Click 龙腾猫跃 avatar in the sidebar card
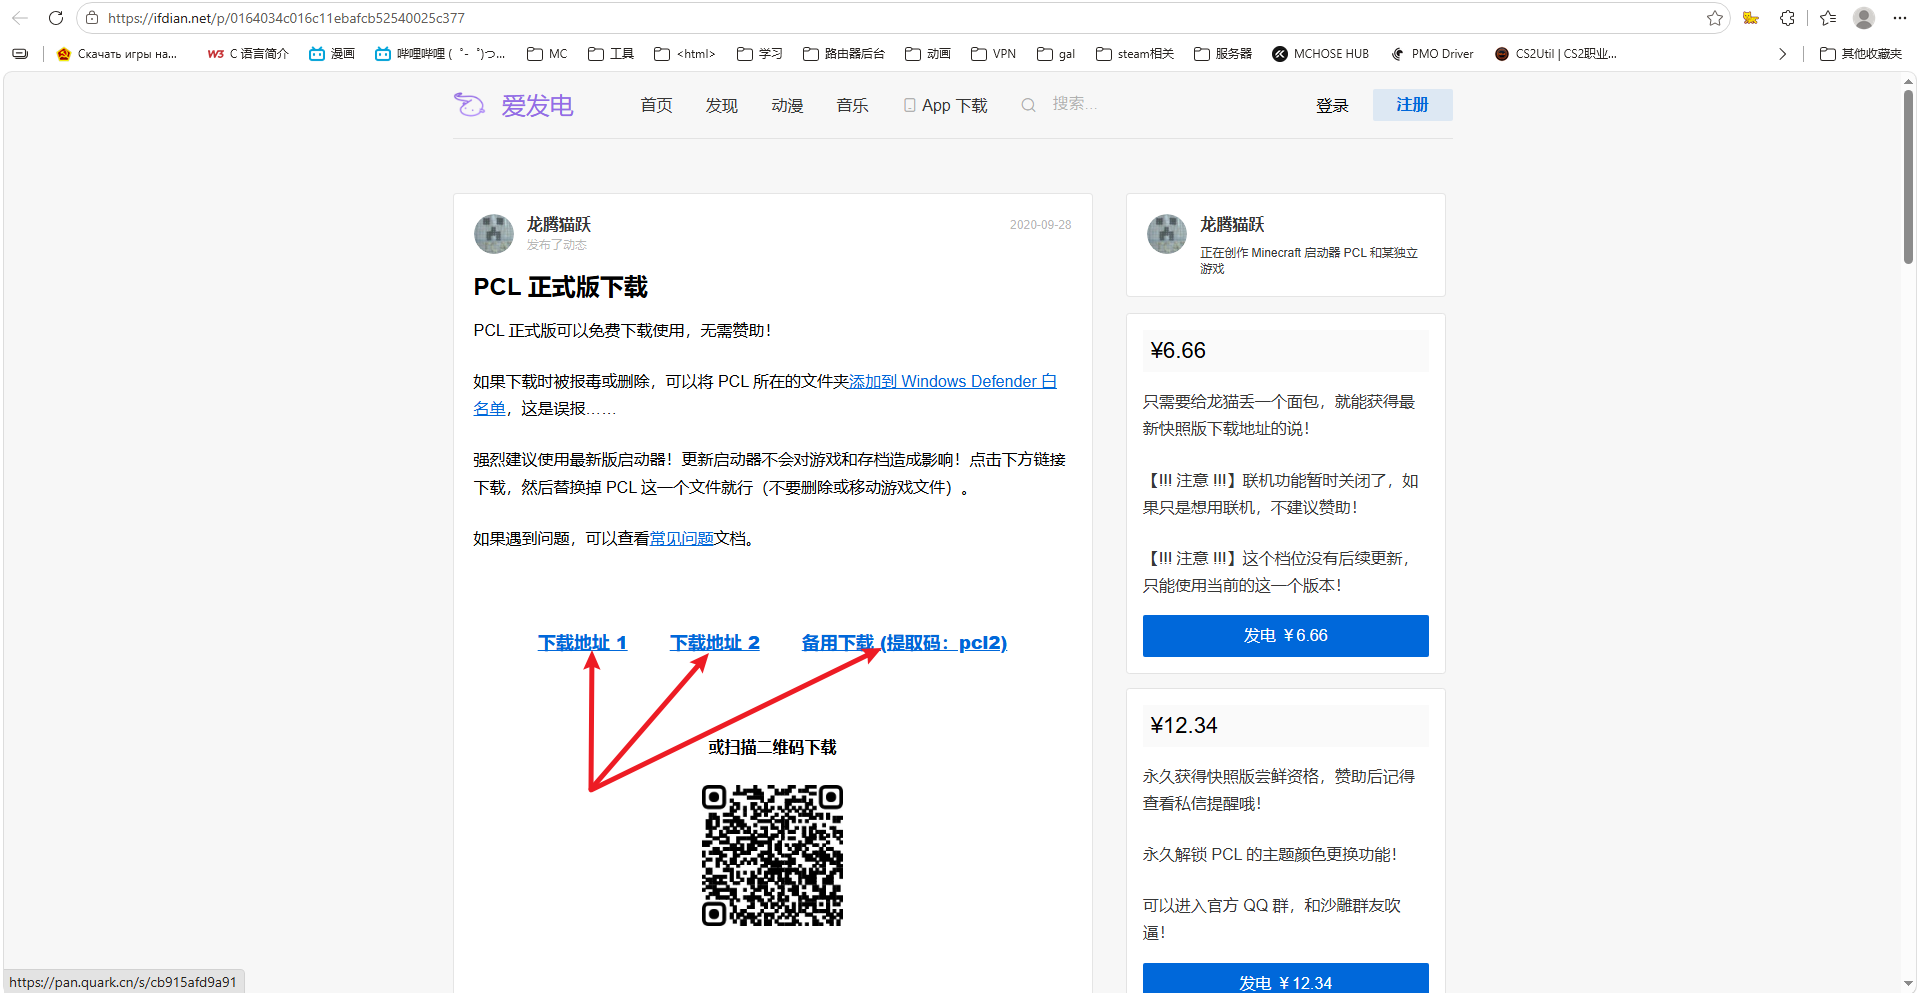The width and height of the screenshot is (1920, 993). coord(1166,233)
